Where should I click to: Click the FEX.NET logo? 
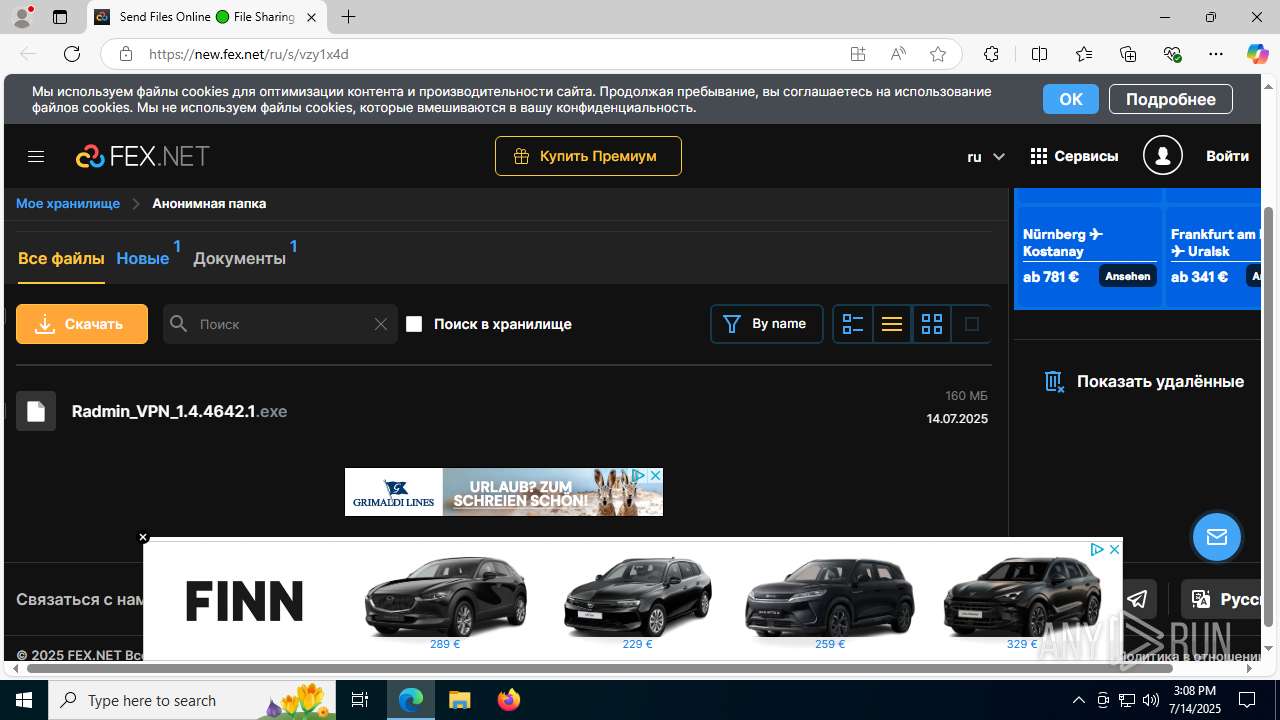tap(143, 156)
